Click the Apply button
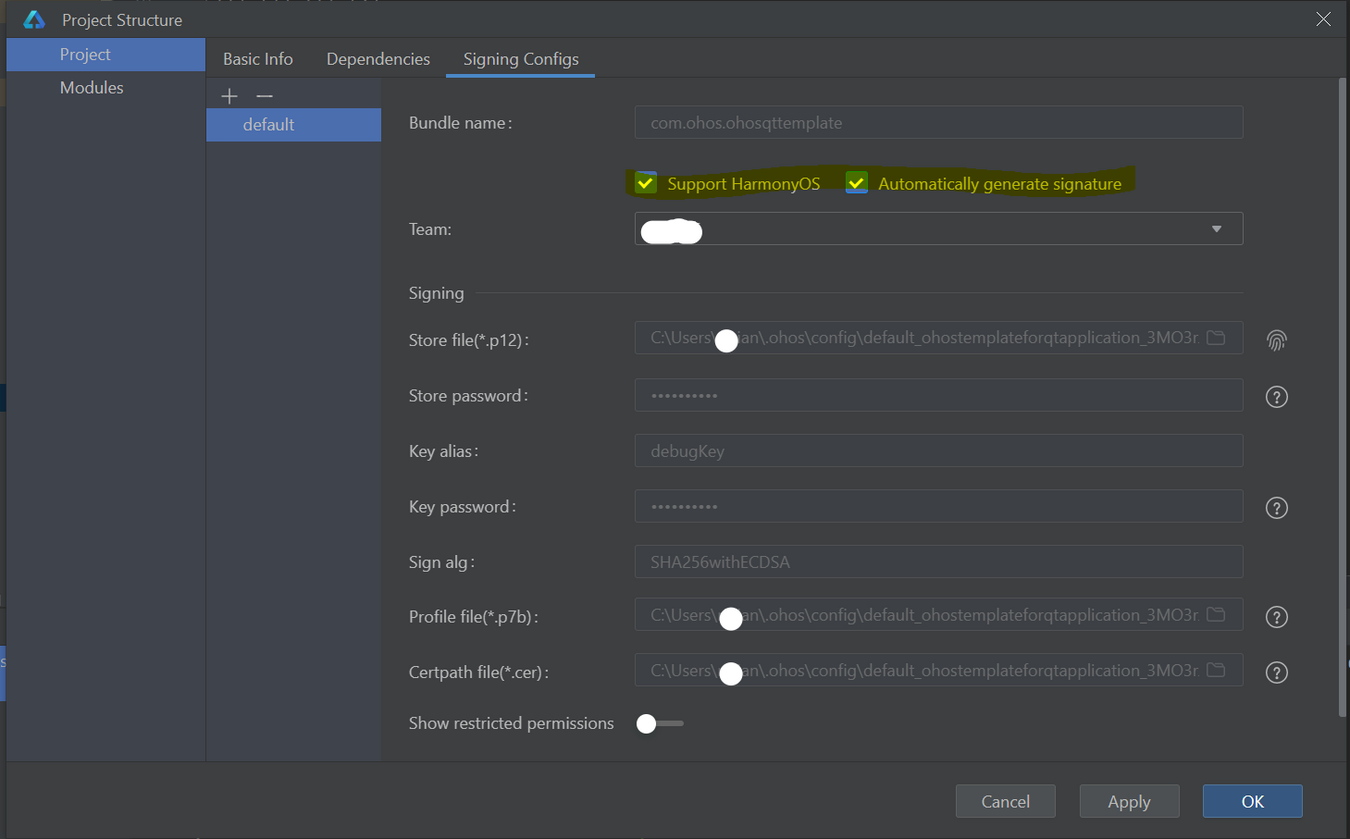This screenshot has width=1350, height=839. (x=1129, y=800)
